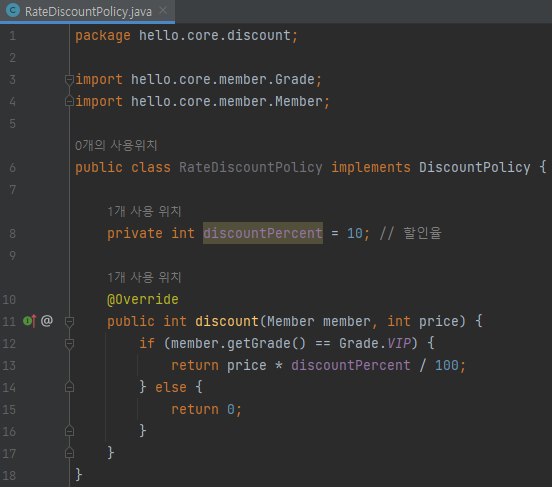
Task: Select the RateDiscountPolicy.java editor tab
Action: point(87,11)
